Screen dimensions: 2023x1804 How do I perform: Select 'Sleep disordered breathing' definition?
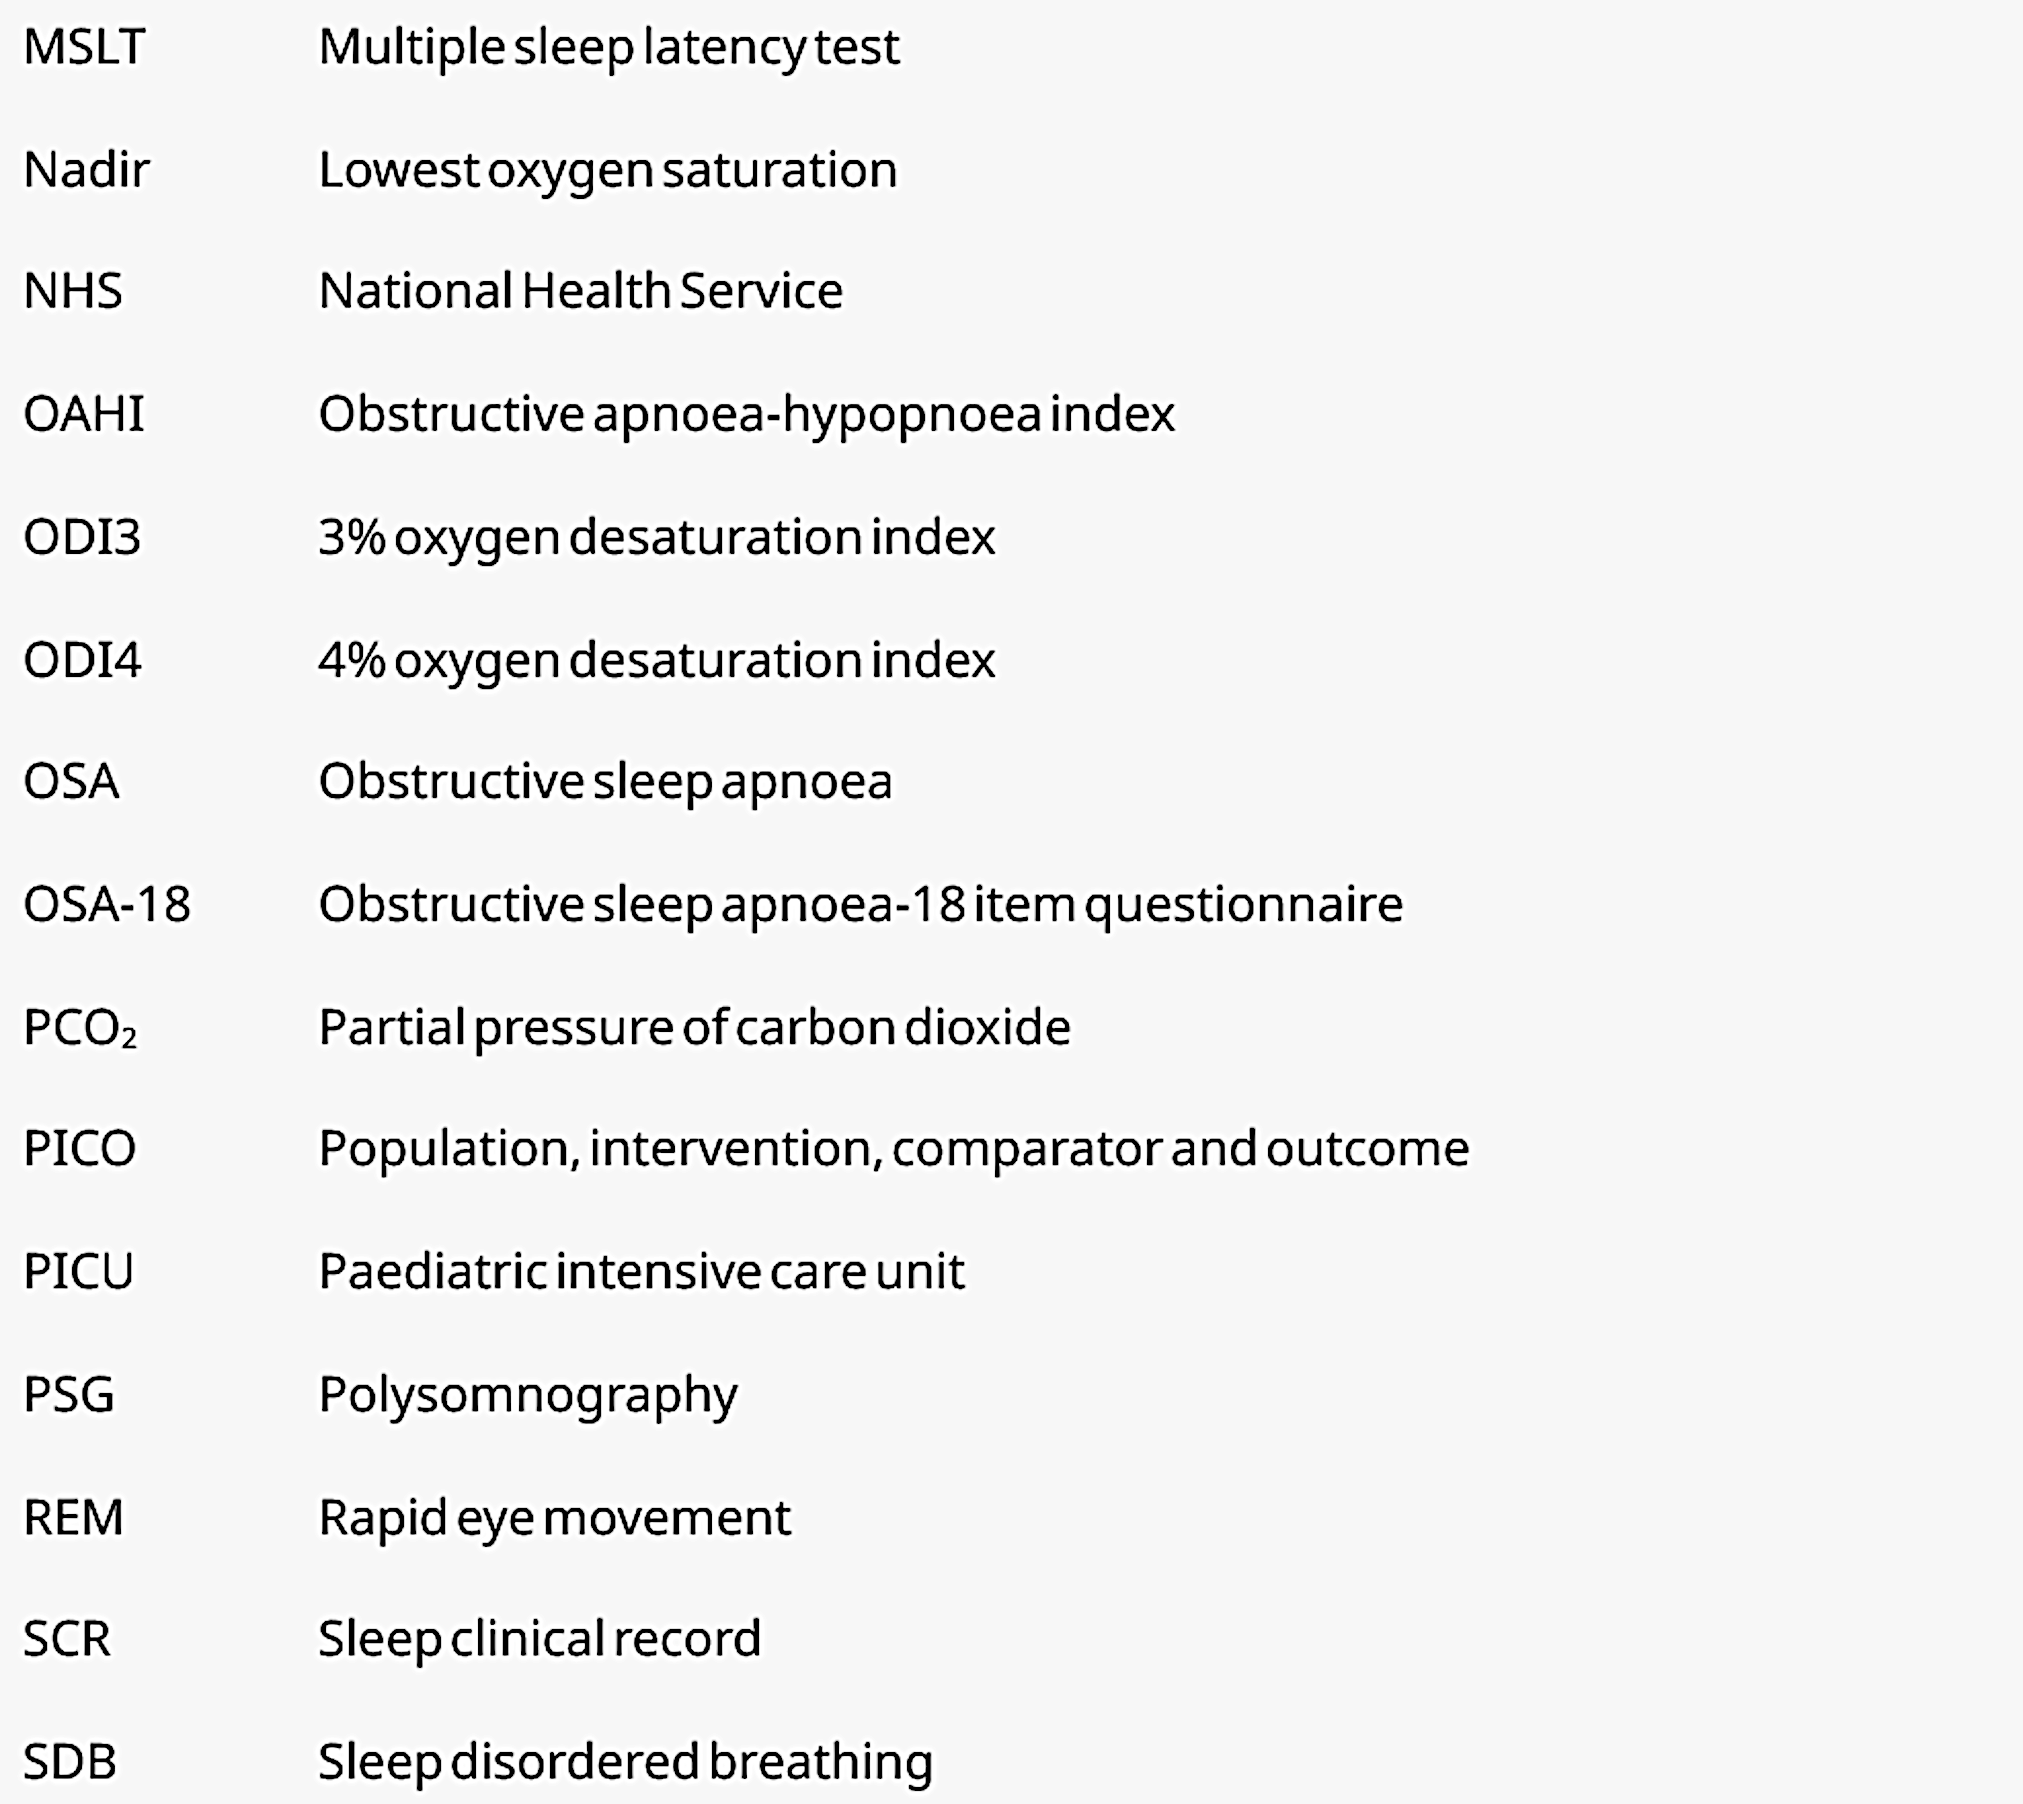click(x=625, y=1762)
